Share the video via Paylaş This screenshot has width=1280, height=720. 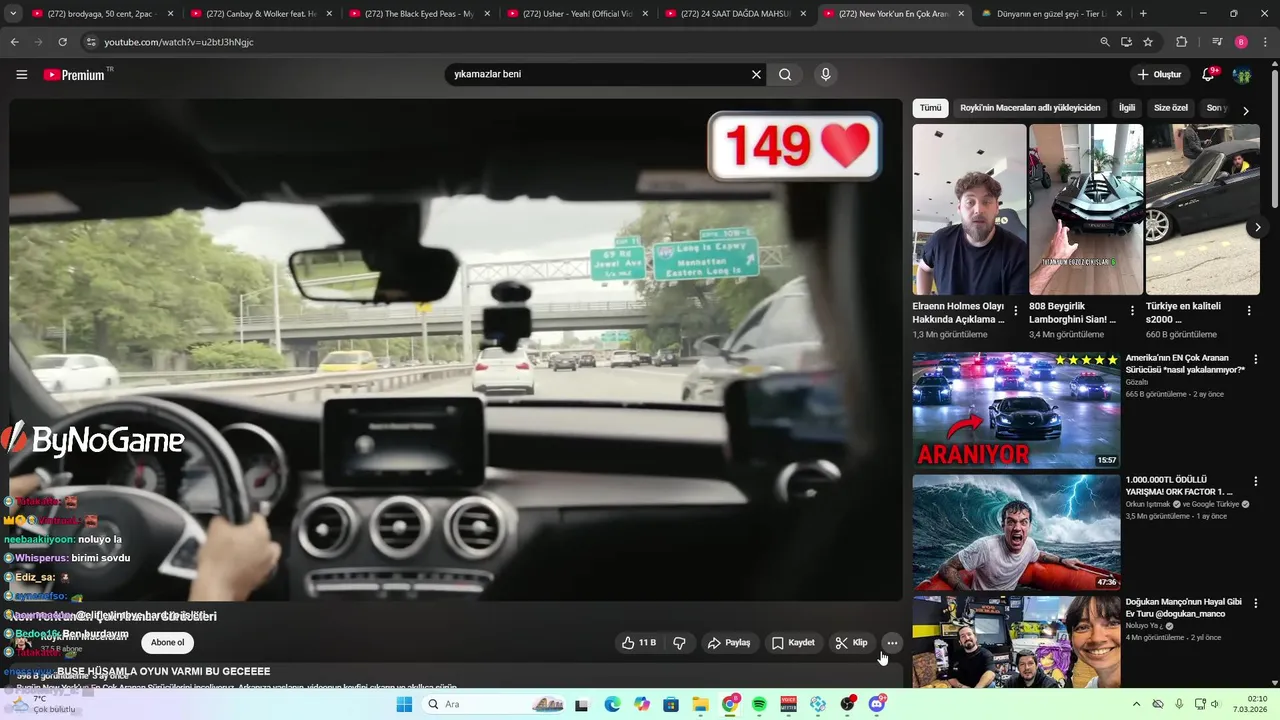[729, 643]
